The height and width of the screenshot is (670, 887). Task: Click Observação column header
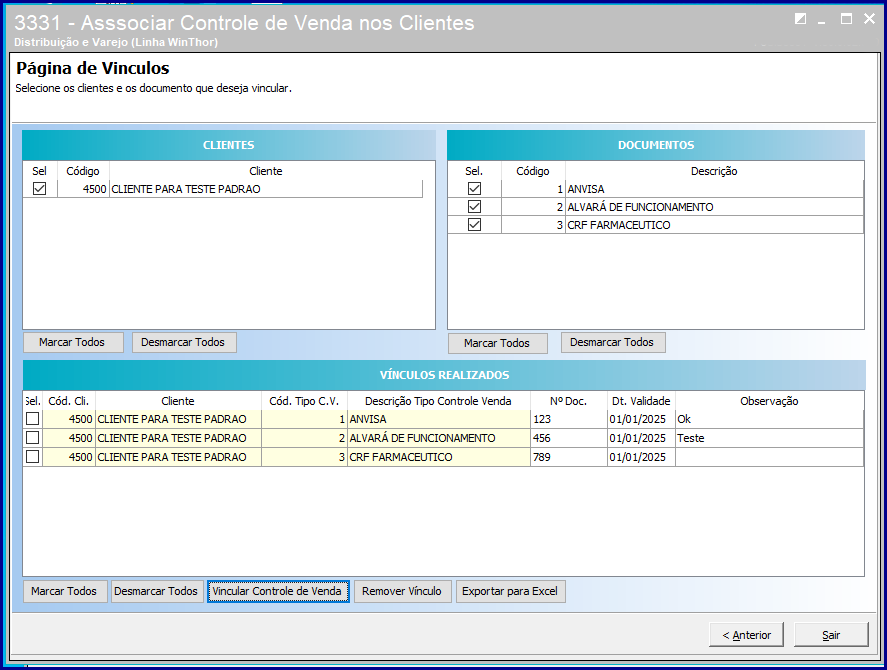[769, 401]
